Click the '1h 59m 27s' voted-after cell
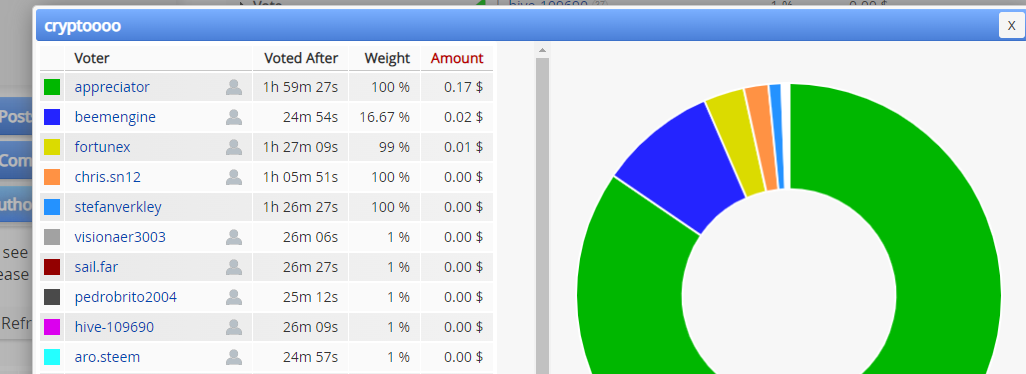This screenshot has height=374, width=1026. click(x=300, y=87)
